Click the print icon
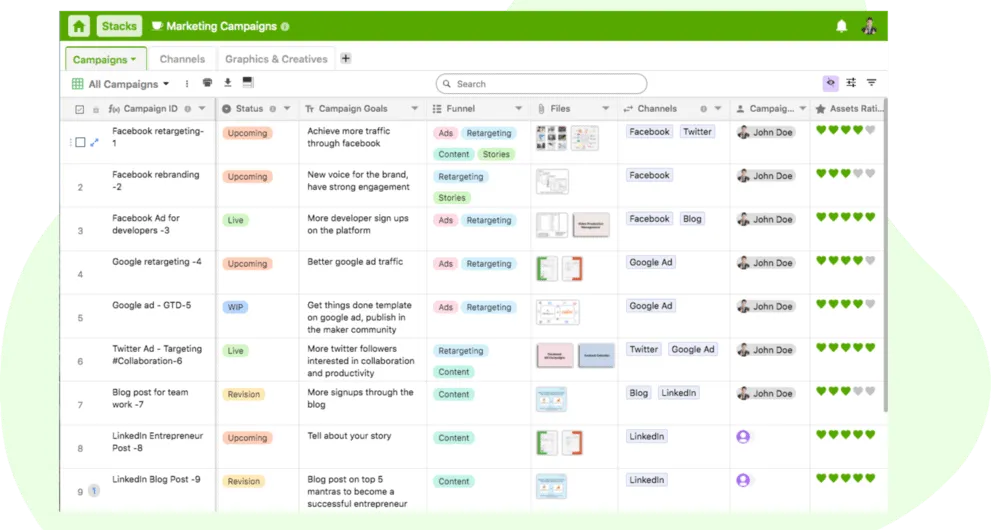The image size is (991, 530). click(207, 83)
